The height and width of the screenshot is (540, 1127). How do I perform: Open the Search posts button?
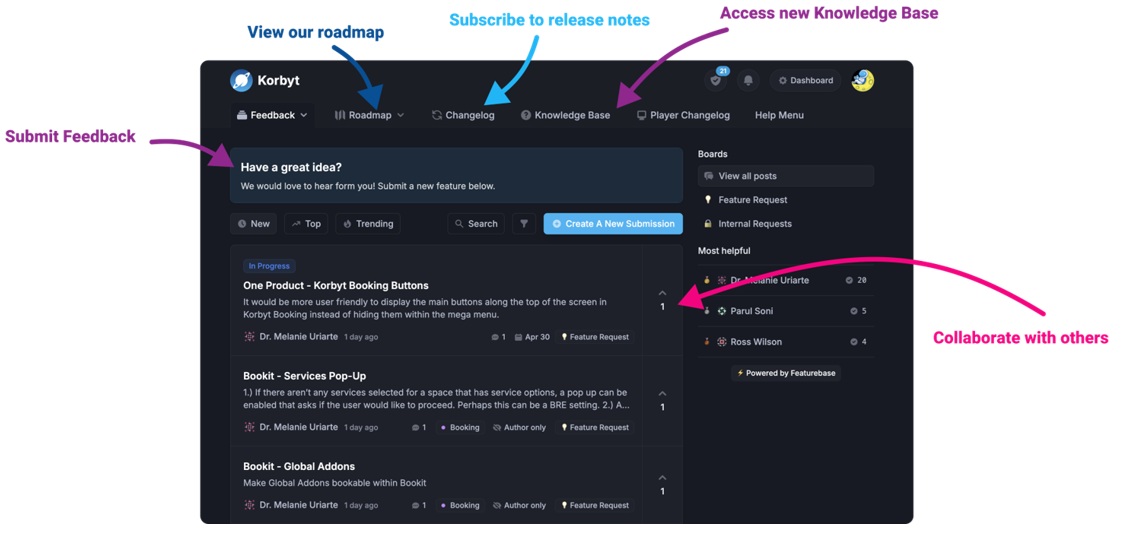click(475, 224)
